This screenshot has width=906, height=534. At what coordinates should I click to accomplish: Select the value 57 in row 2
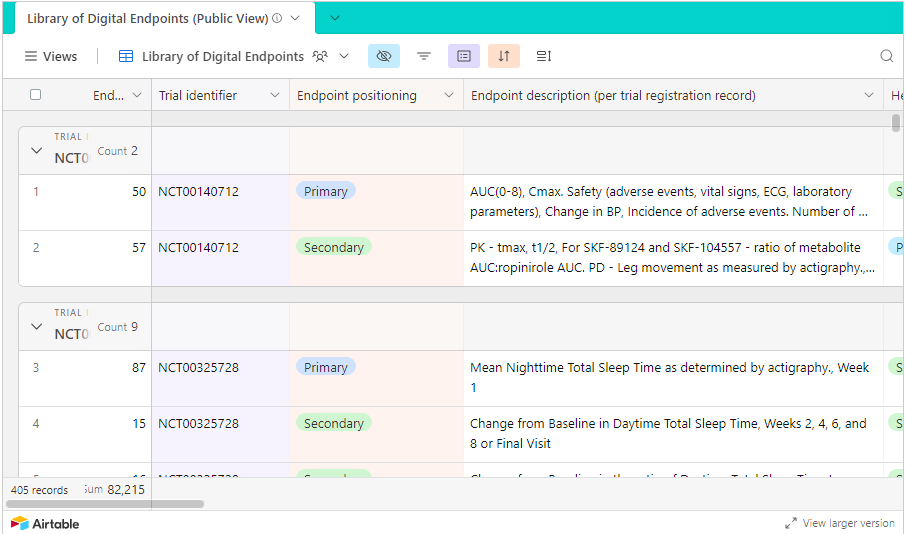pos(139,248)
